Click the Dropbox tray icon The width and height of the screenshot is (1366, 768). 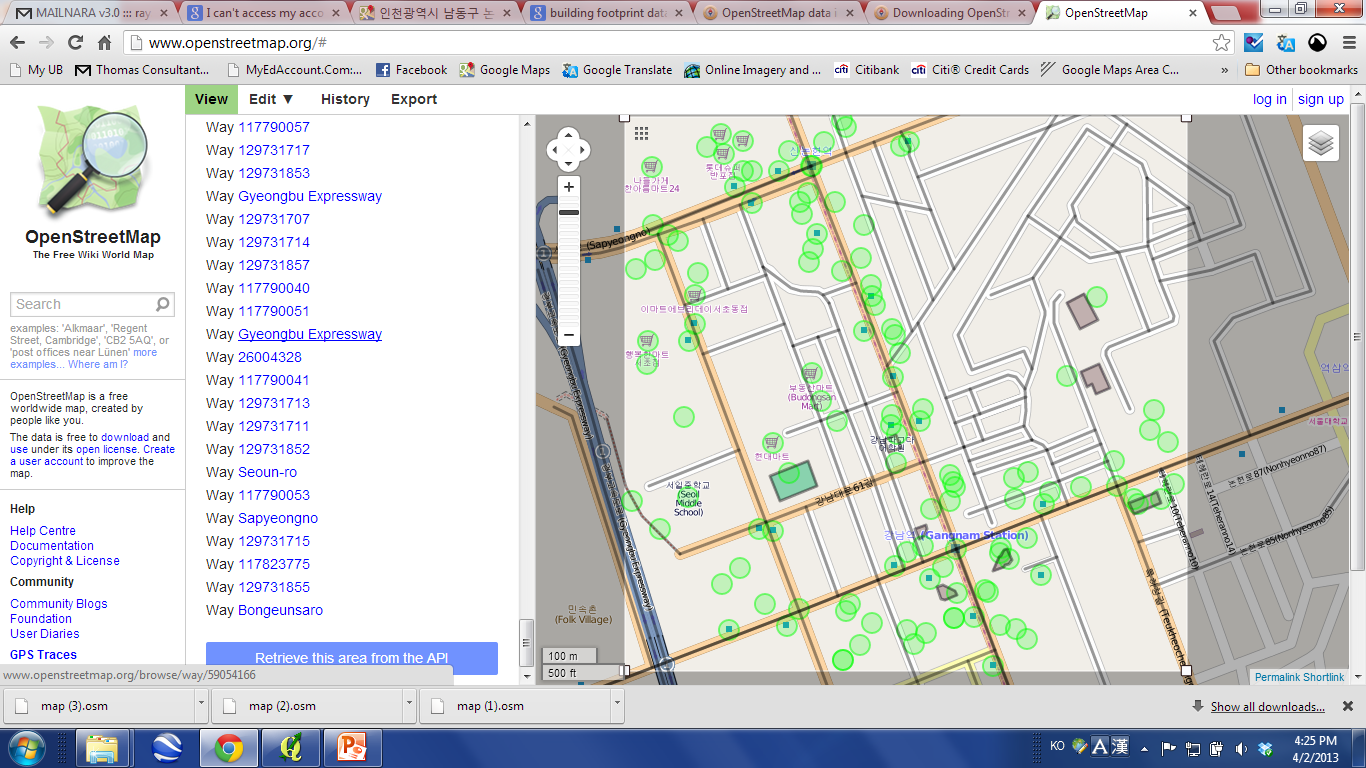click(1265, 748)
